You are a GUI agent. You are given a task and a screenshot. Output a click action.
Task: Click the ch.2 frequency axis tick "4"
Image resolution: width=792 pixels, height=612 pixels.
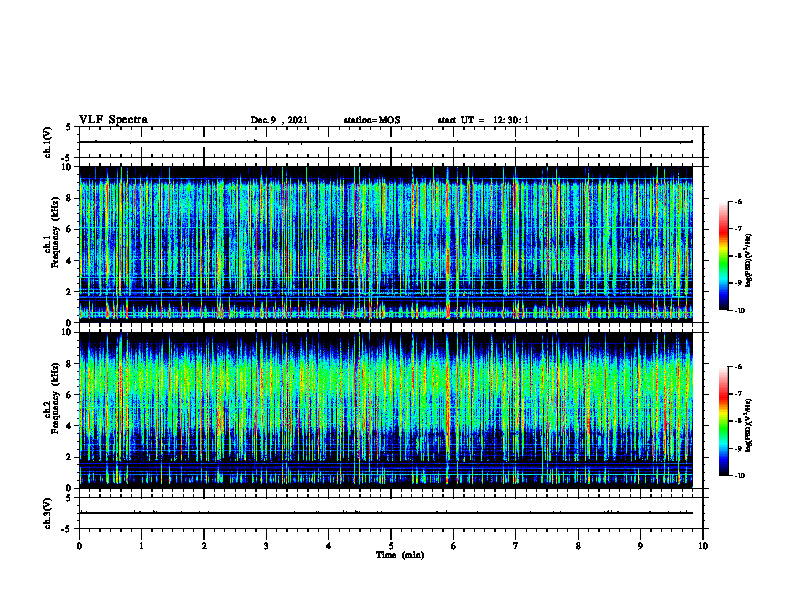70,426
